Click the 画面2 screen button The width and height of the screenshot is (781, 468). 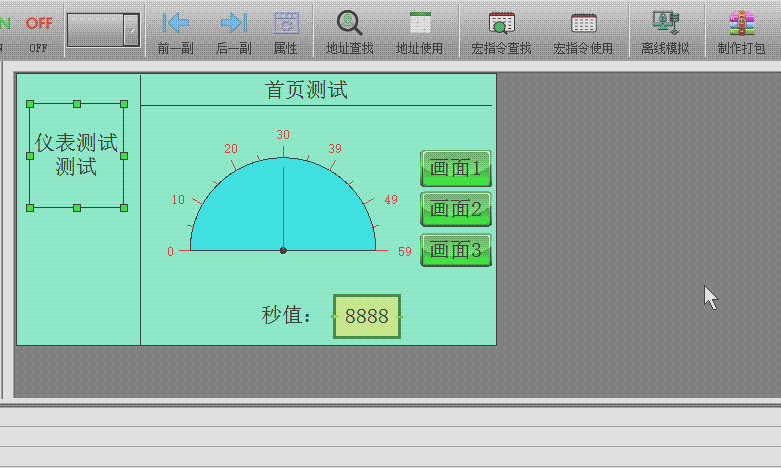(x=456, y=209)
